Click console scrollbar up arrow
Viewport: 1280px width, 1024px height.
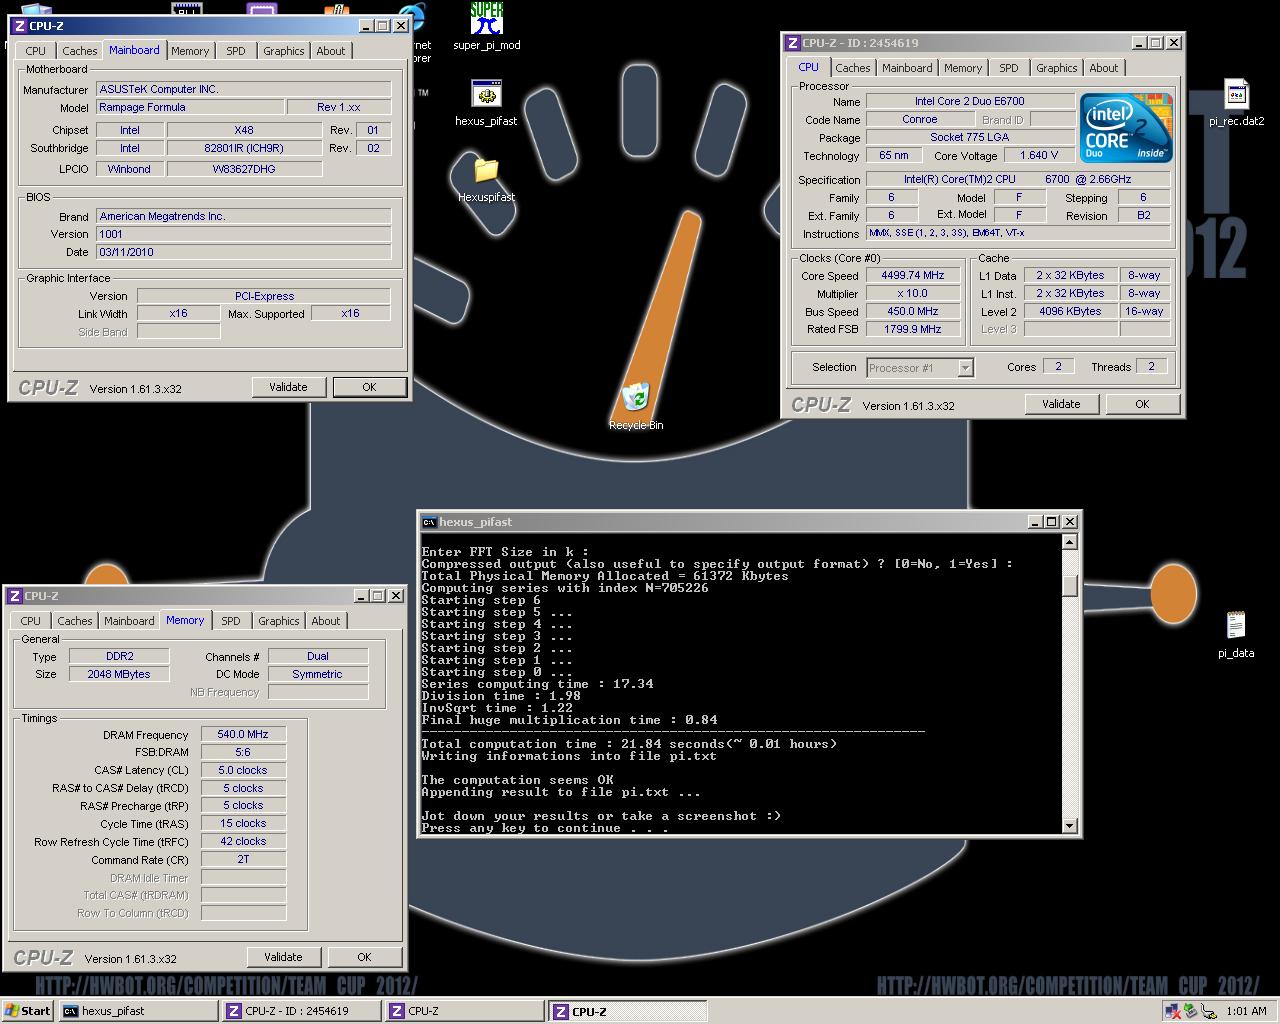pos(1070,542)
